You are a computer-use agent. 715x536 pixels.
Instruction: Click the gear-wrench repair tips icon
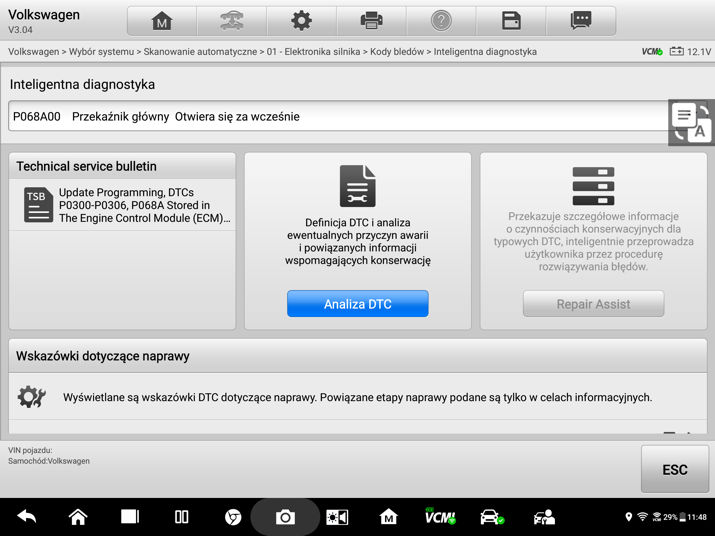pos(31,397)
